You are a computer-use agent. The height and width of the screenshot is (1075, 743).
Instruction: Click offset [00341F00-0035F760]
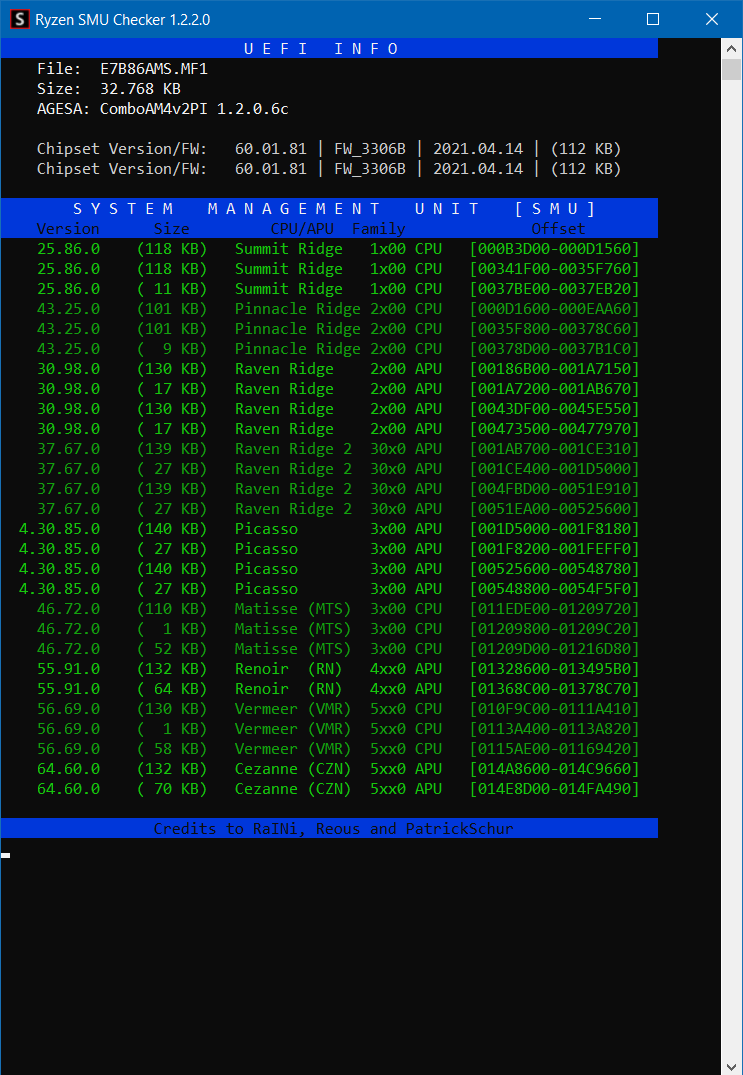pyautogui.click(x=555, y=269)
